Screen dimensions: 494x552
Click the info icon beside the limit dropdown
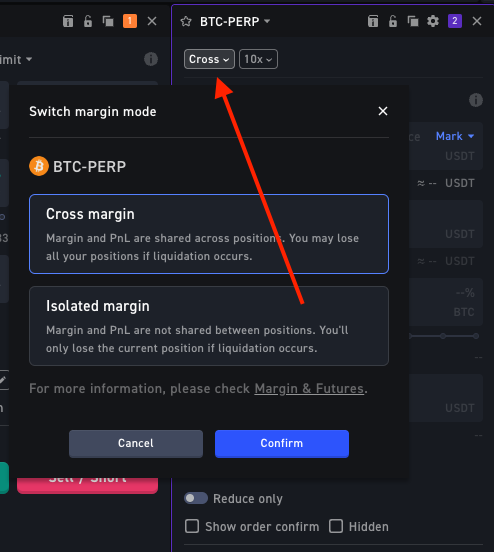[151, 59]
